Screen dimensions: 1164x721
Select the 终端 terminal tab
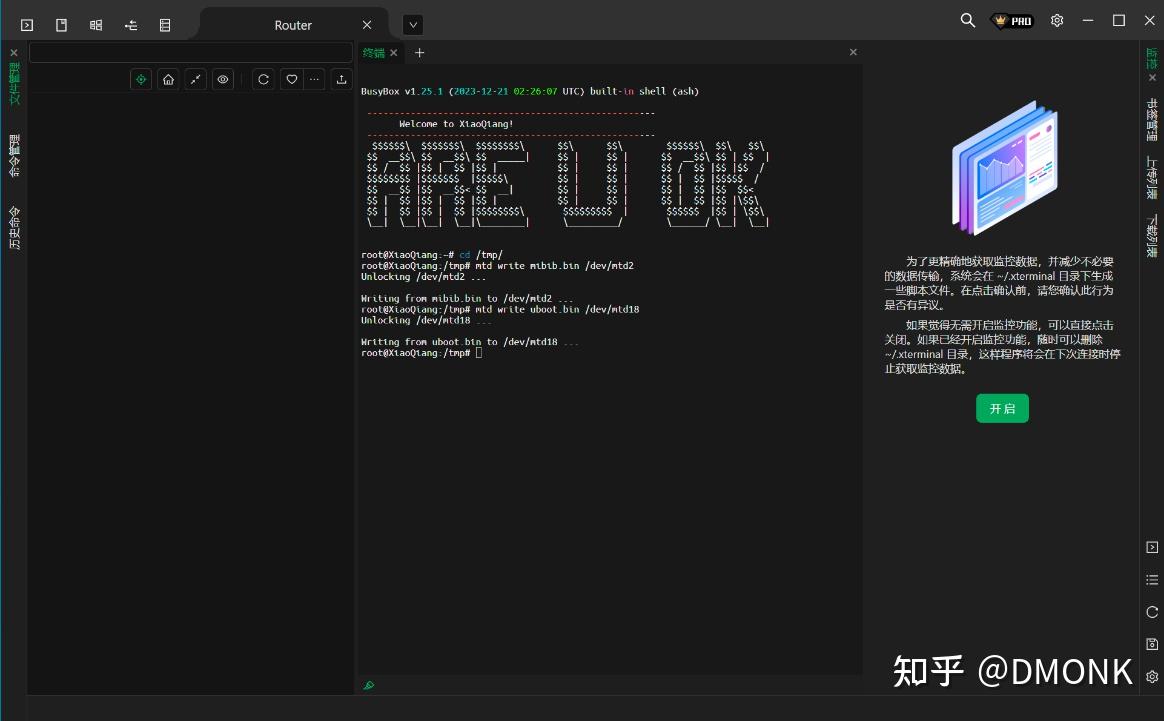click(375, 52)
